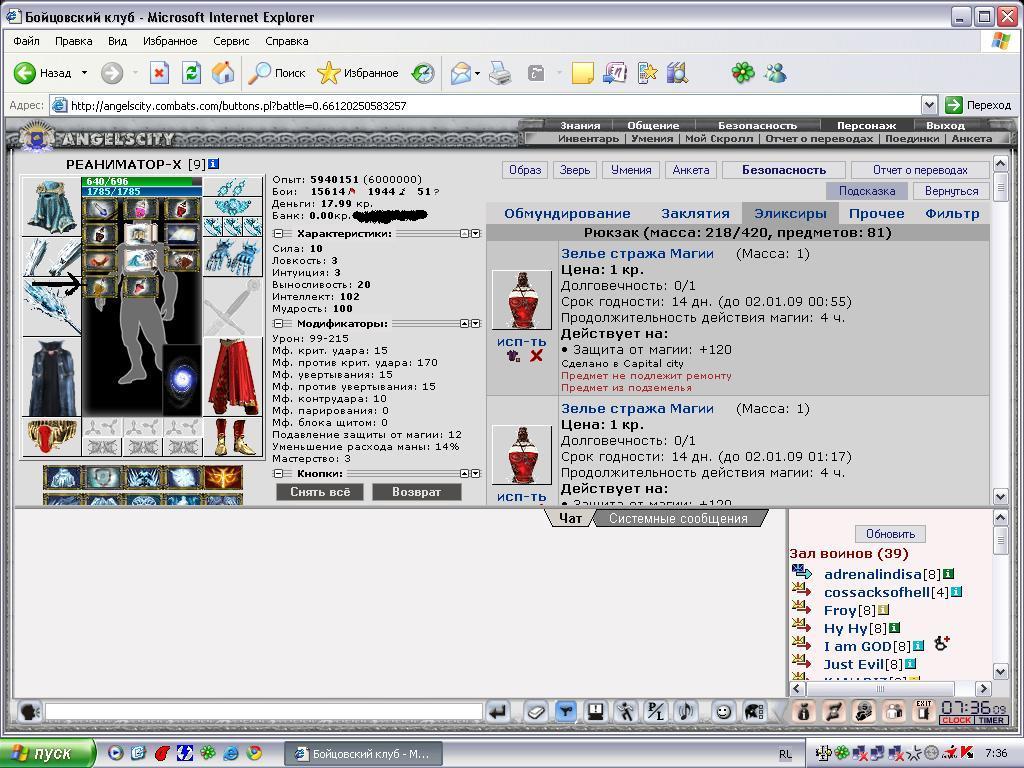Image resolution: width=1024 pixels, height=768 pixels.
Task: Switch to the Обмундирование tab
Action: pyautogui.click(x=567, y=214)
